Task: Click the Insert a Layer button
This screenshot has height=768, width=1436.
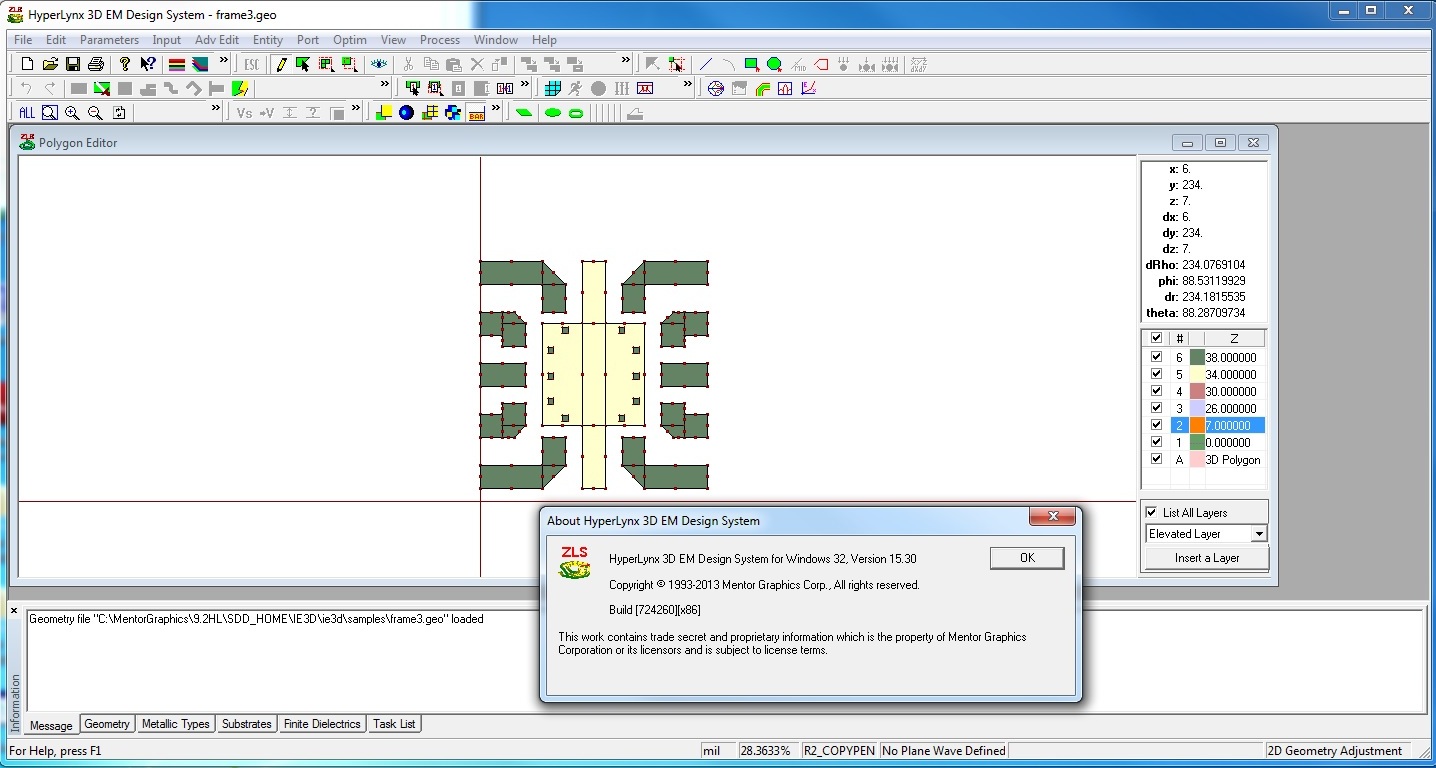Action: [x=1207, y=558]
